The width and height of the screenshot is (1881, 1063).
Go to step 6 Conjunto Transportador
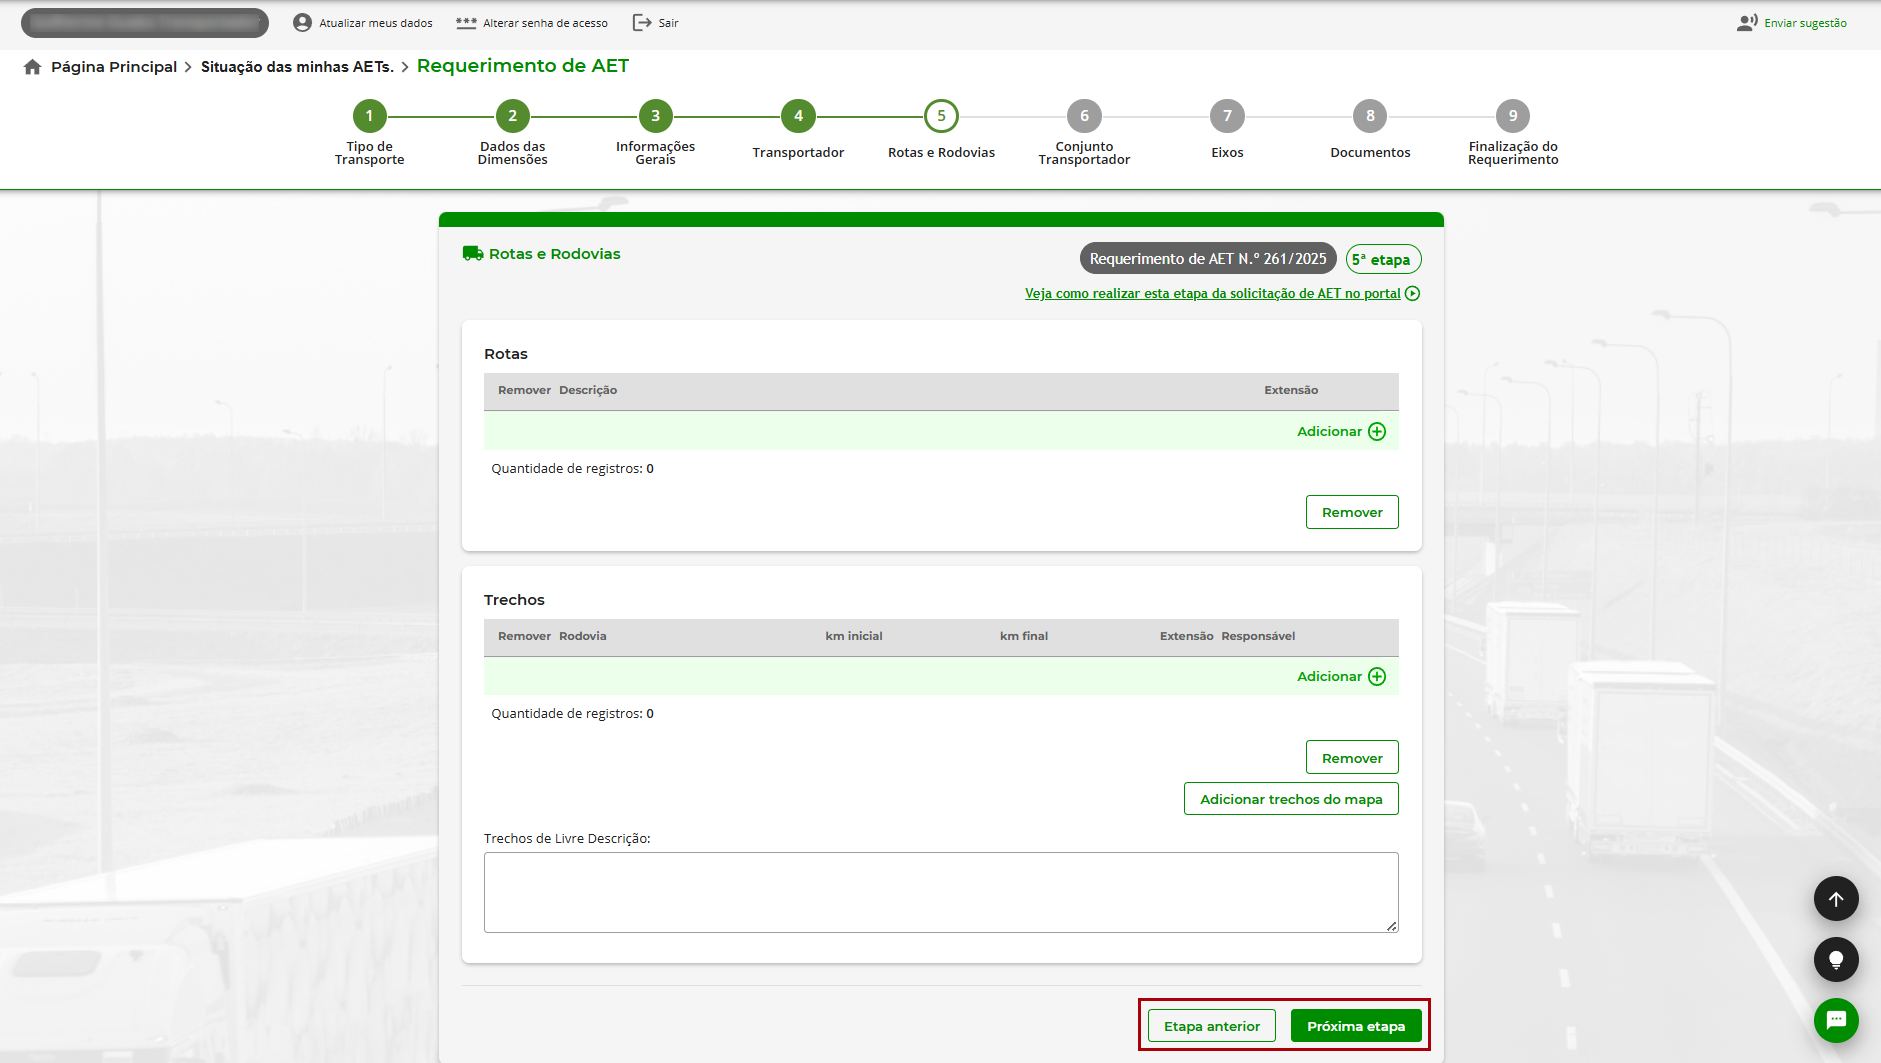click(x=1084, y=116)
